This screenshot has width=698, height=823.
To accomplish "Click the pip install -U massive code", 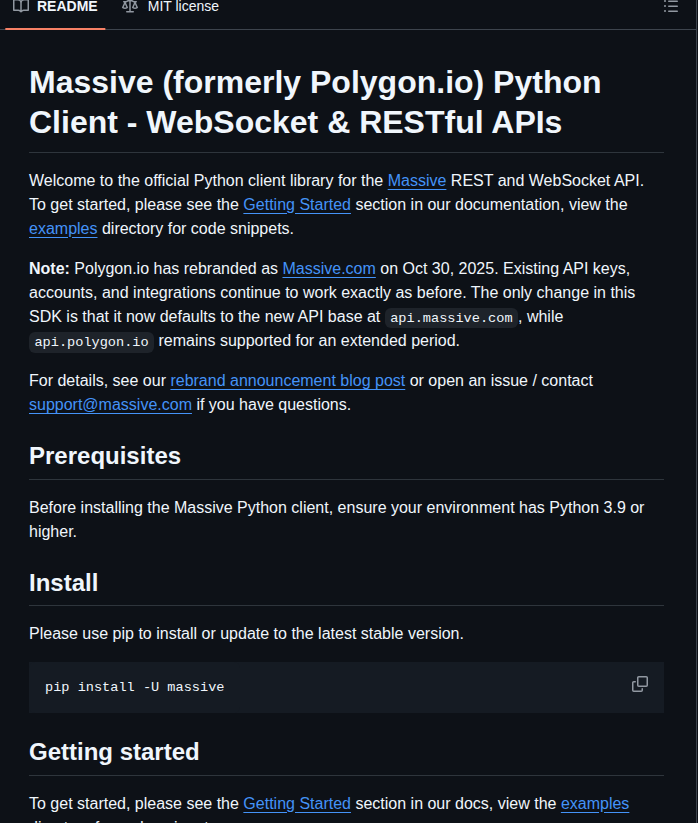I will click(134, 687).
